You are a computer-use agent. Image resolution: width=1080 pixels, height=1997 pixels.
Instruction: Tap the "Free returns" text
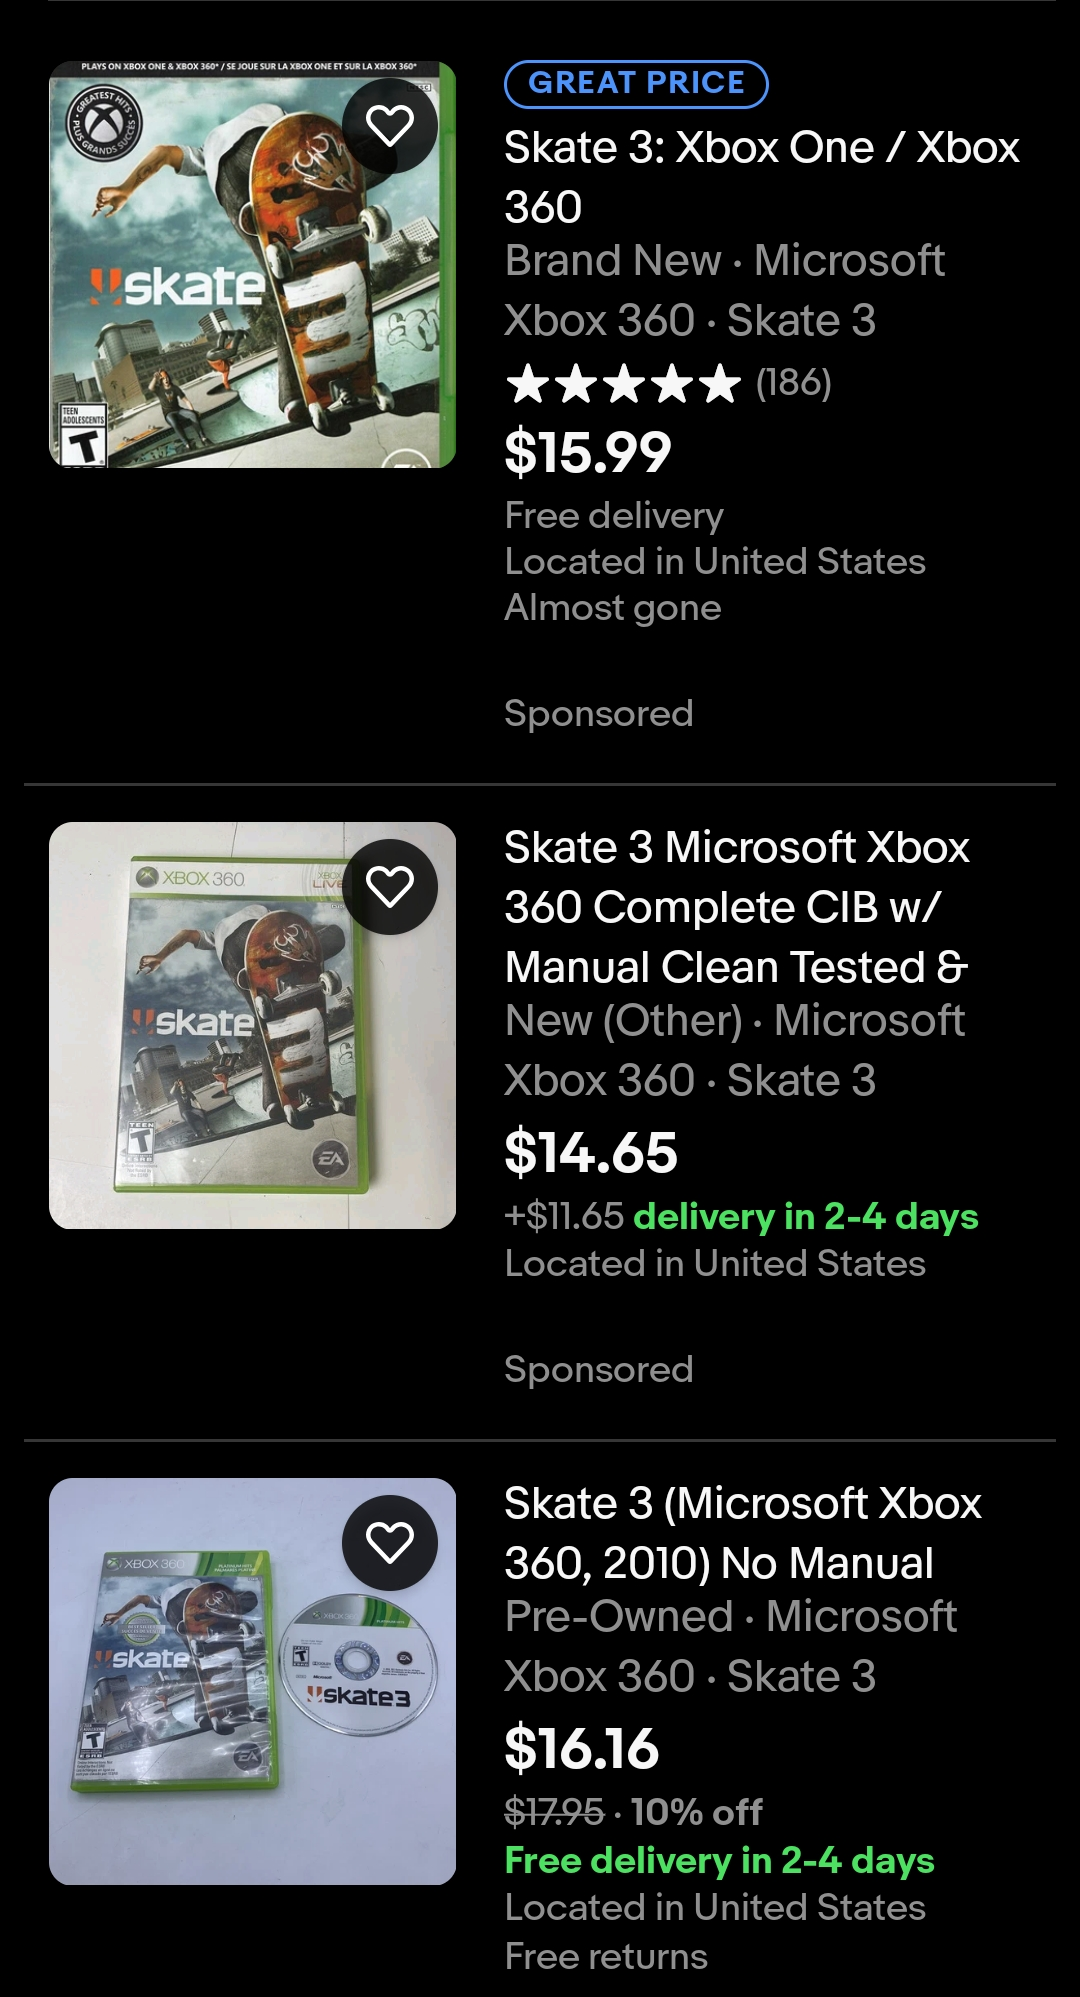[606, 1957]
